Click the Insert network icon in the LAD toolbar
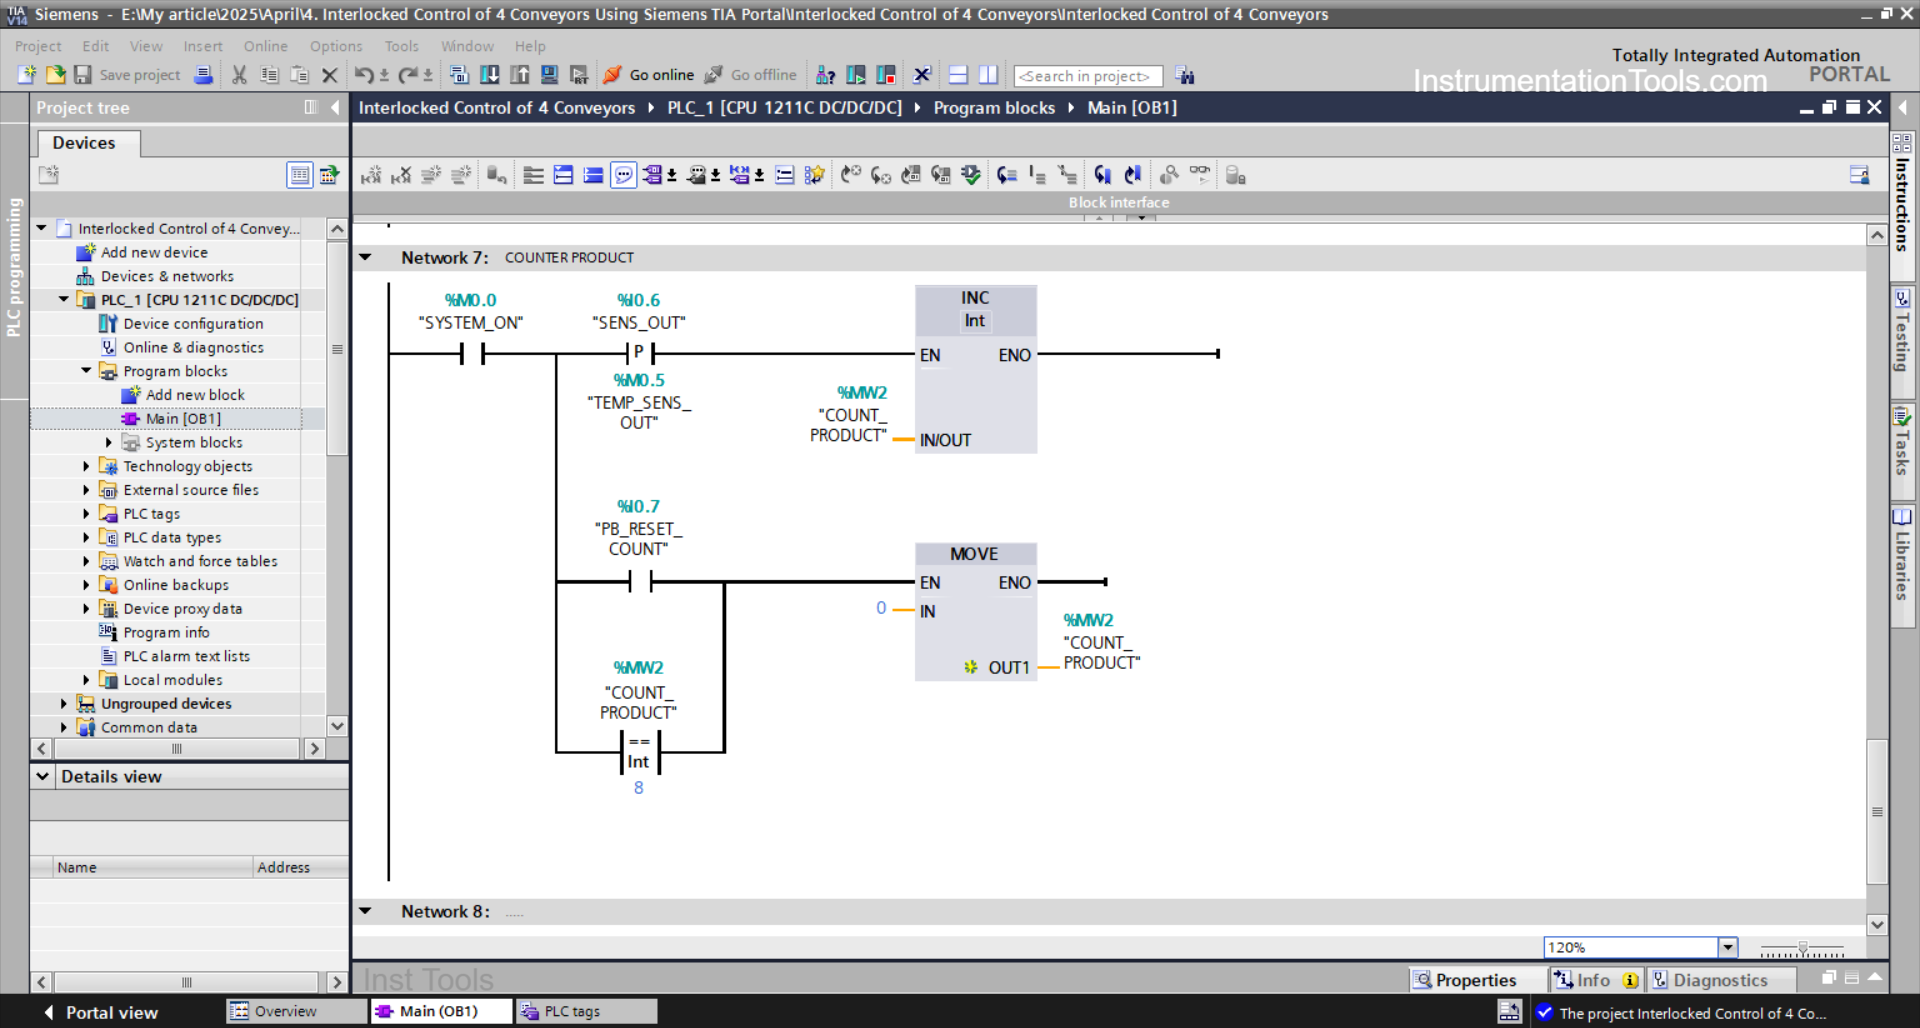The height and width of the screenshot is (1028, 1920). pos(563,175)
